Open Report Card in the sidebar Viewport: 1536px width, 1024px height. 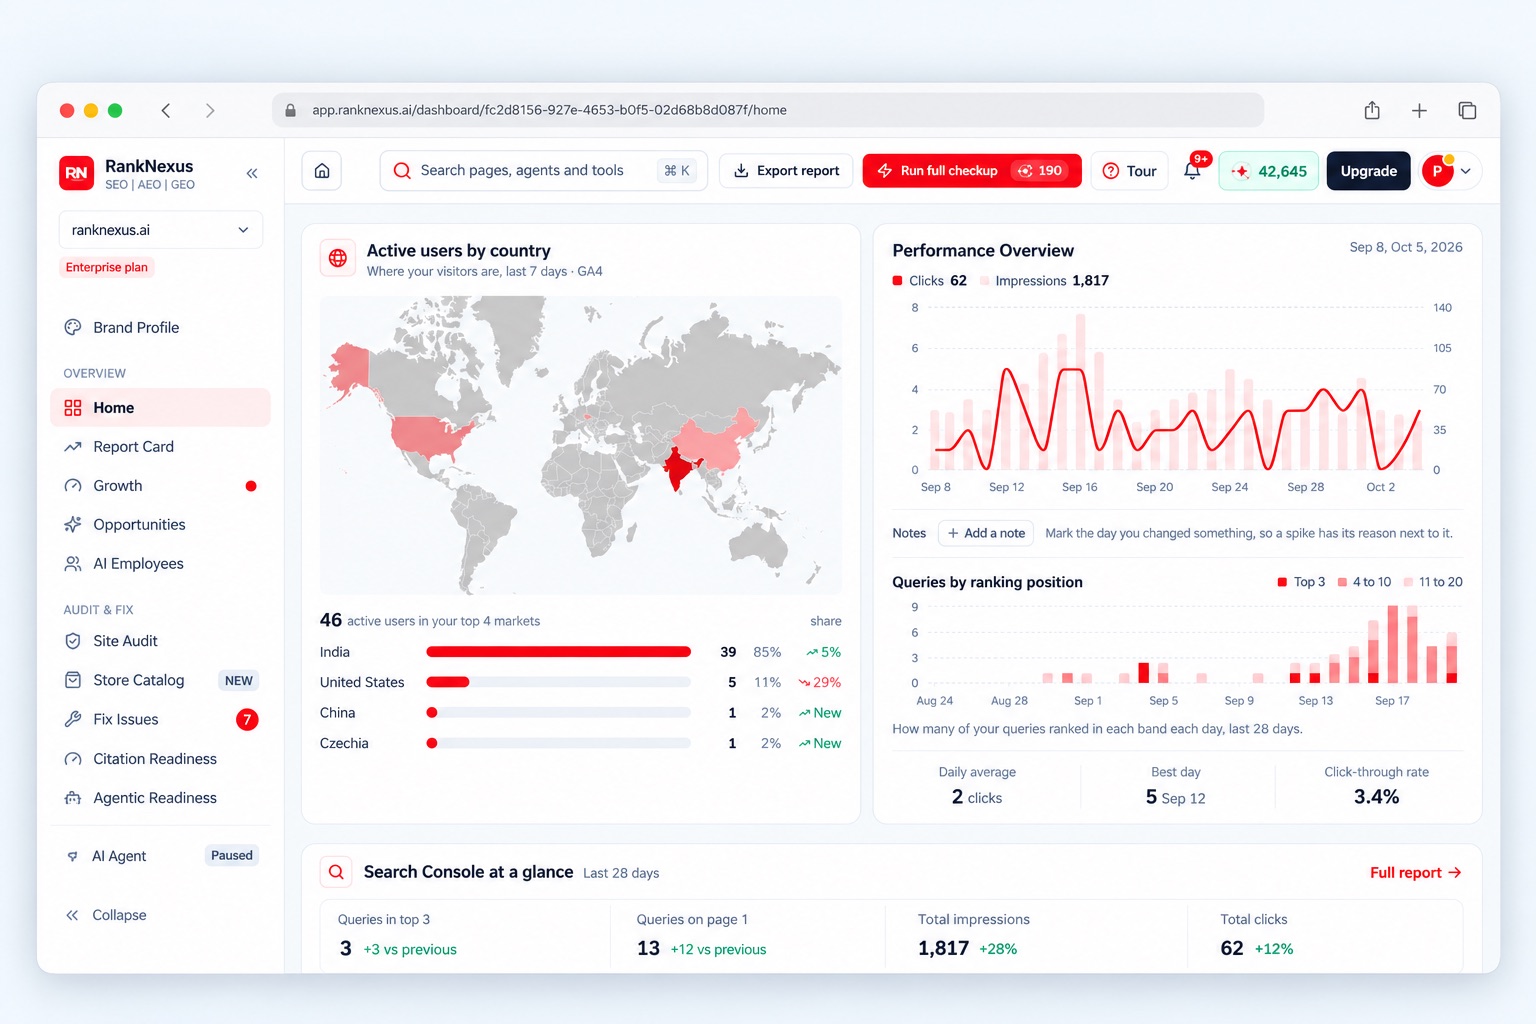pos(160,447)
